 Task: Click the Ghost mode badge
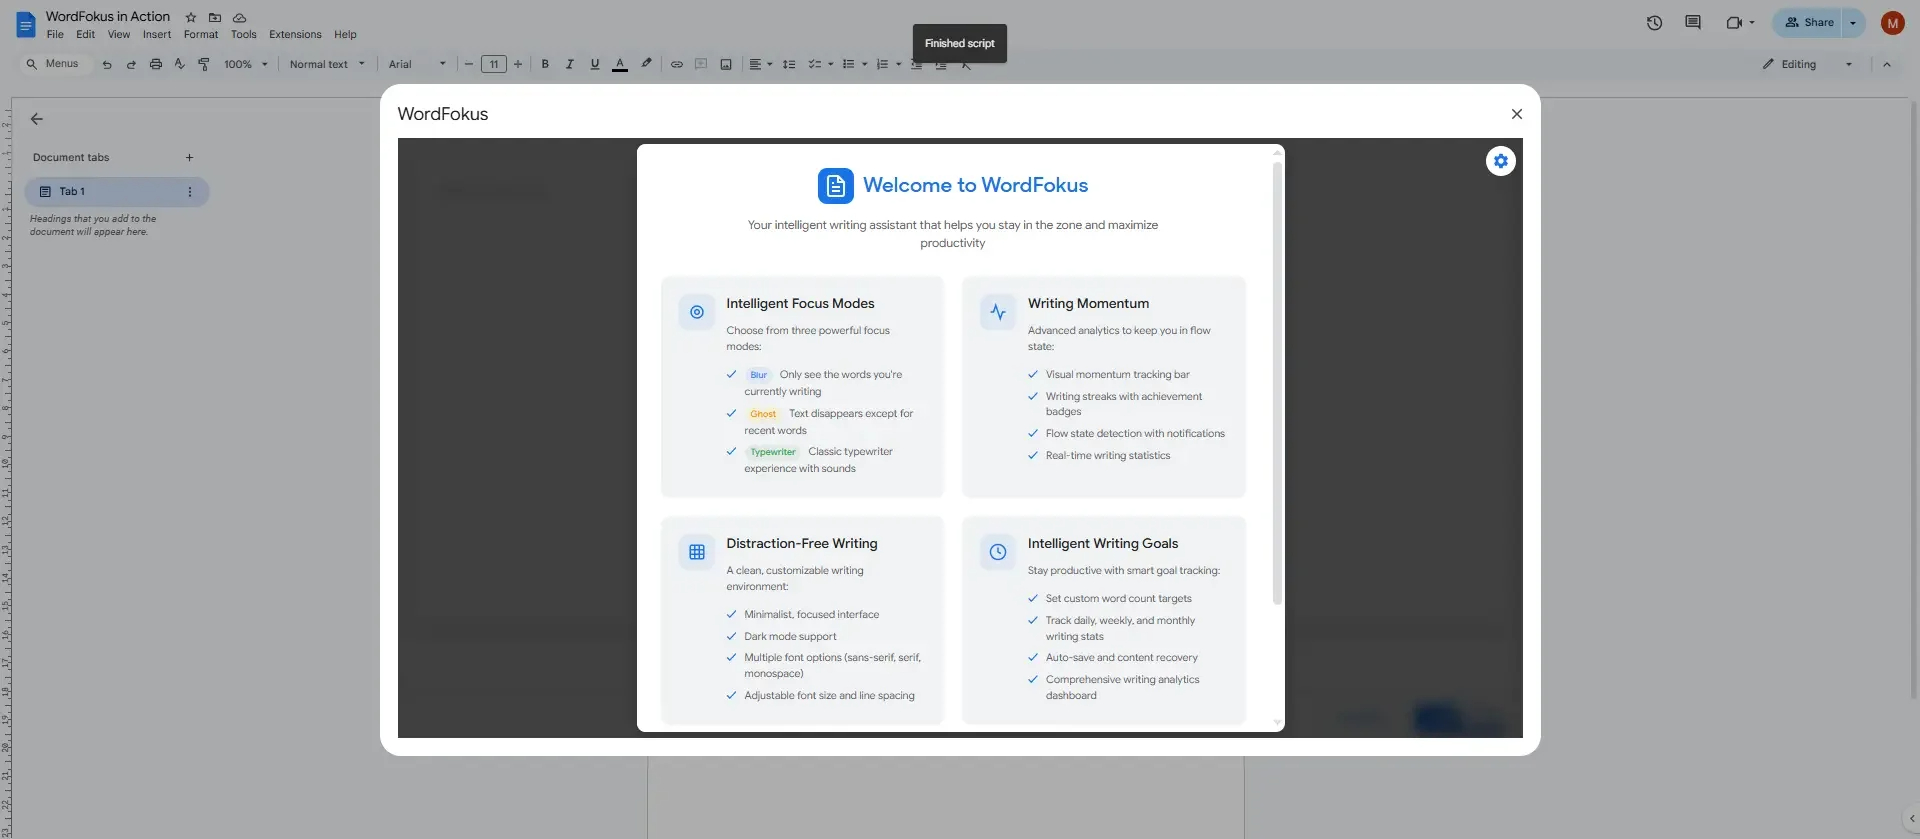click(763, 414)
